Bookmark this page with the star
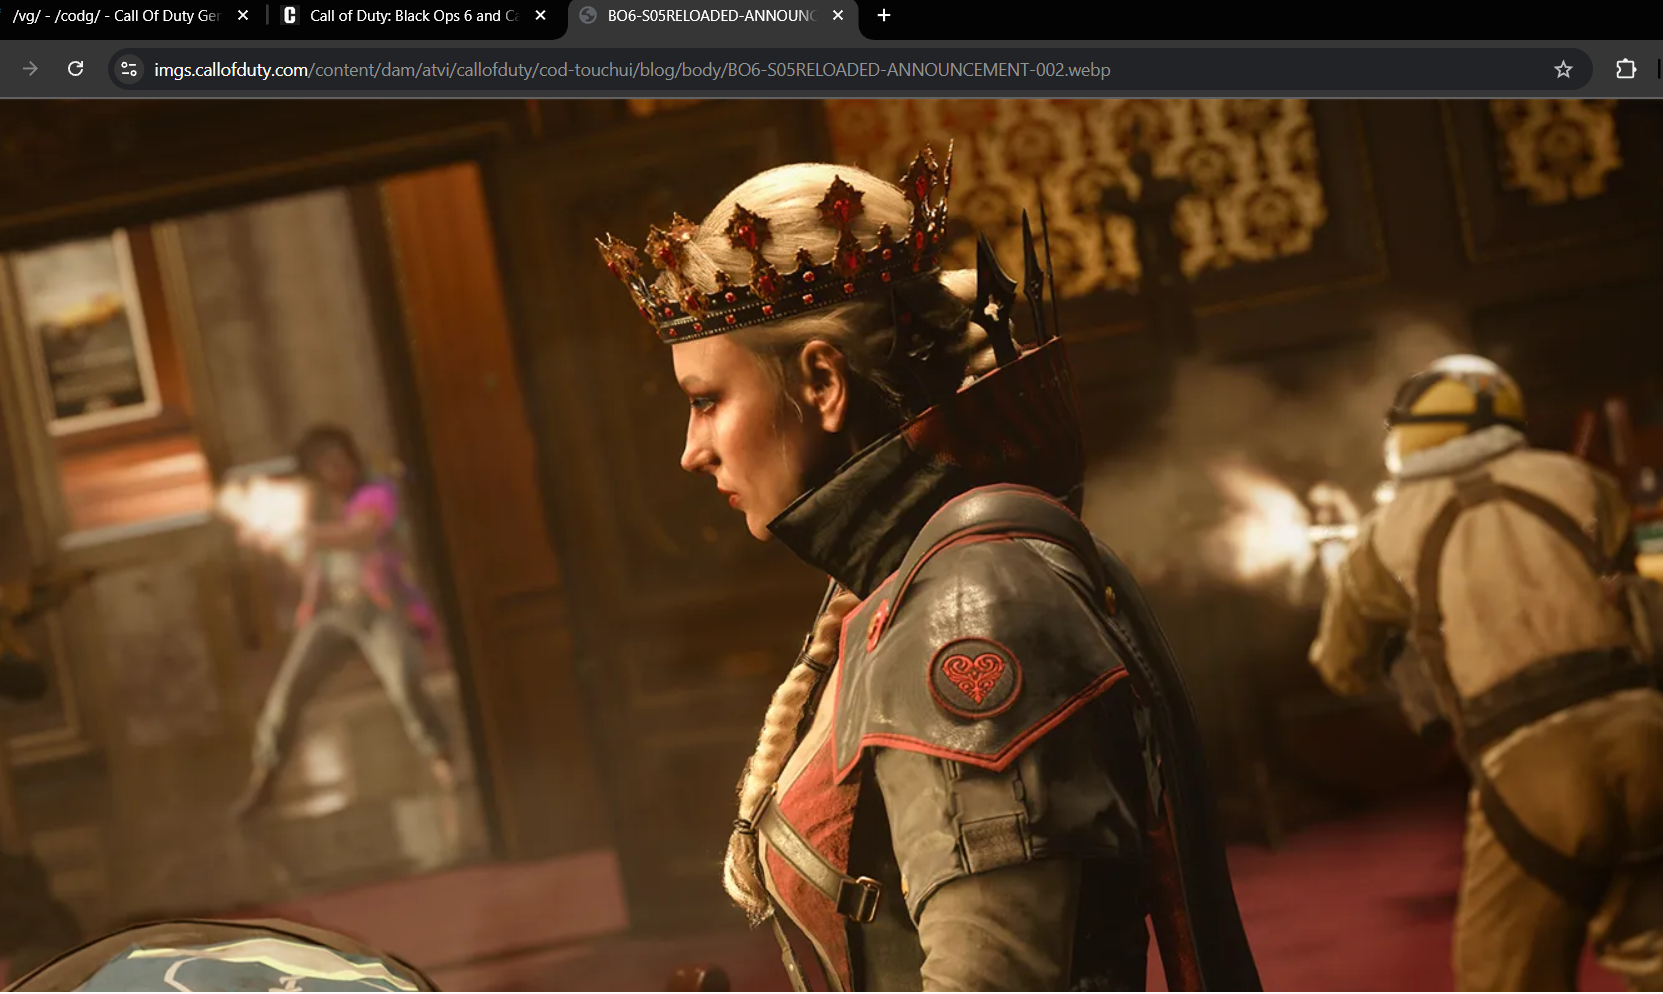Viewport: 1663px width, 994px height. (x=1563, y=69)
